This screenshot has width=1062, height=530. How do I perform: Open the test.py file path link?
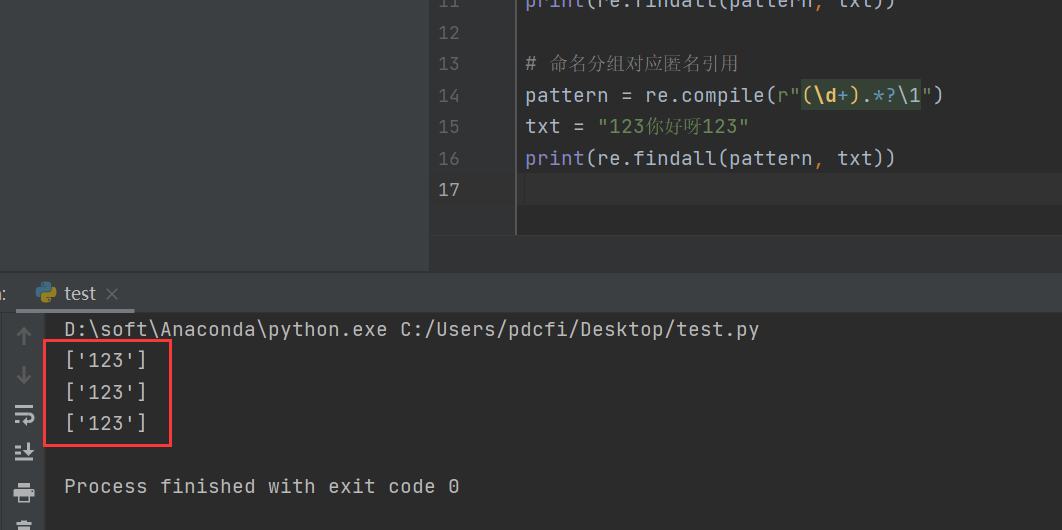point(579,329)
